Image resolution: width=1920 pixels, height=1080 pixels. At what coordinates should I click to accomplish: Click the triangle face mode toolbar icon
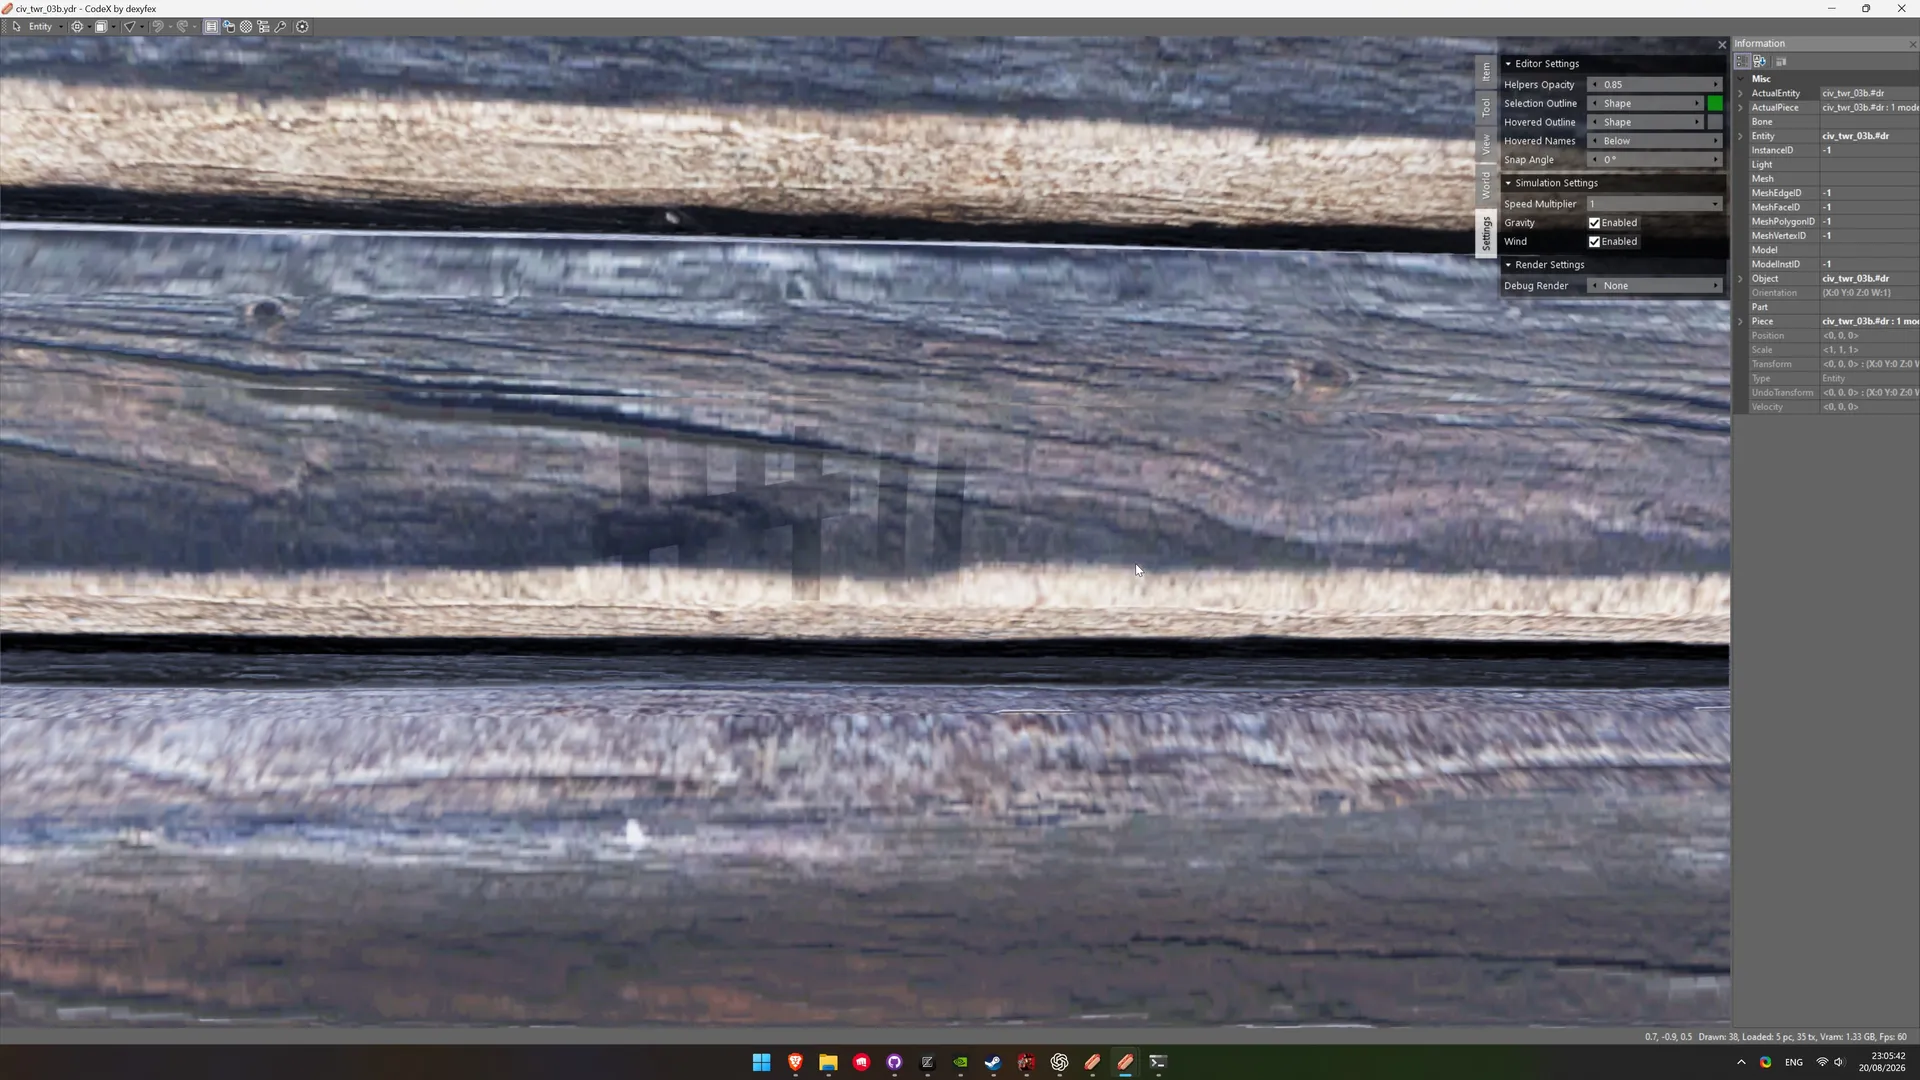[129, 27]
